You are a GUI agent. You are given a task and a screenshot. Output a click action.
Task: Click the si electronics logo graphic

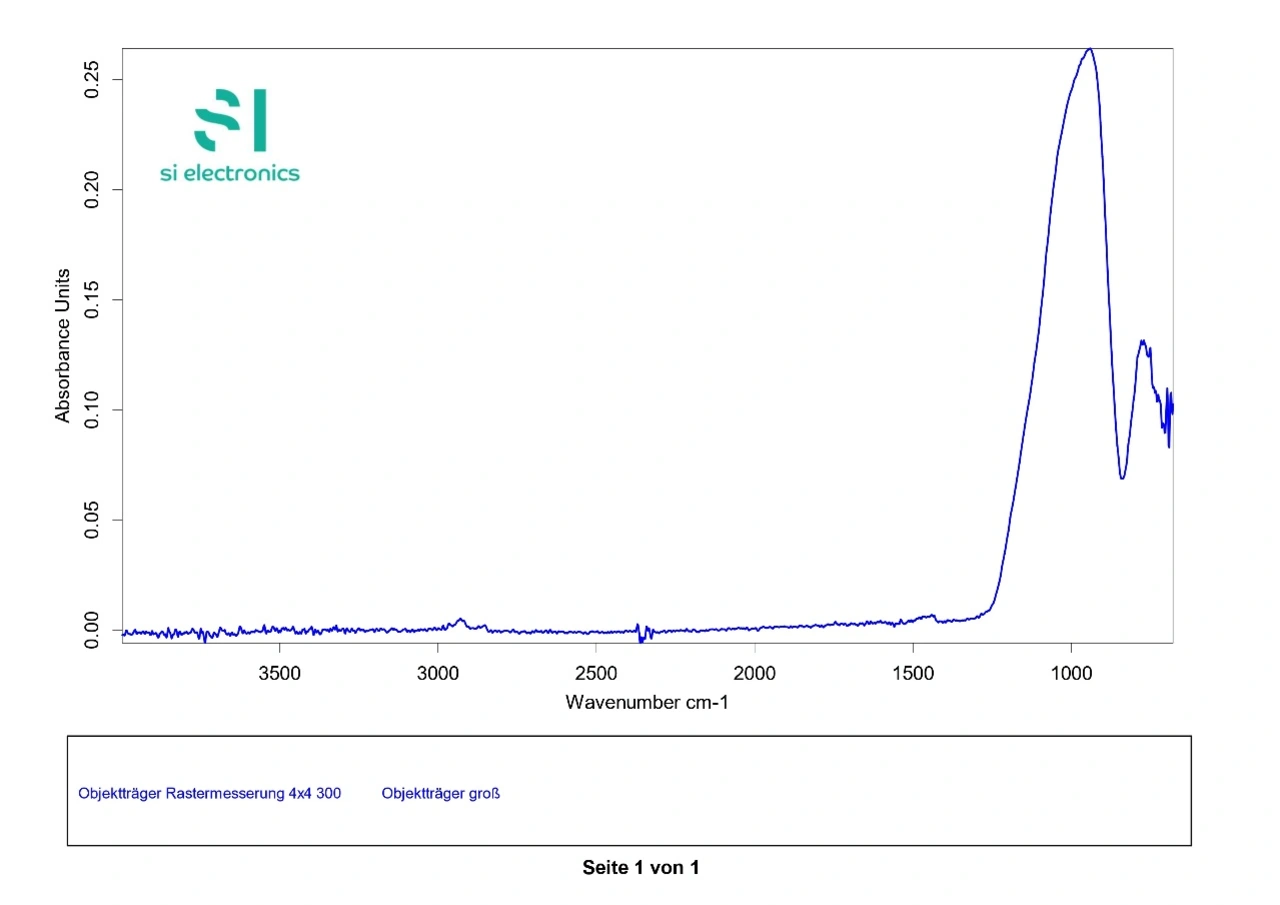230,120
